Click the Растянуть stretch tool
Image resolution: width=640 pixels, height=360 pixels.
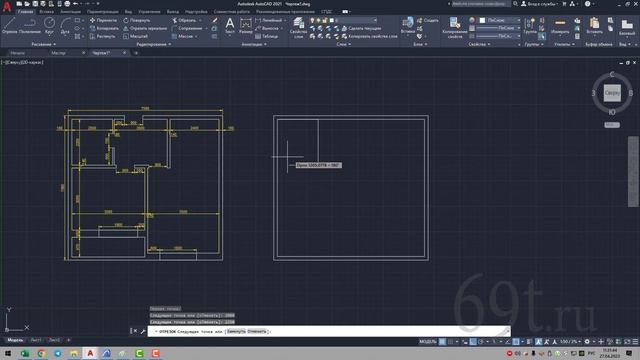click(103, 36)
